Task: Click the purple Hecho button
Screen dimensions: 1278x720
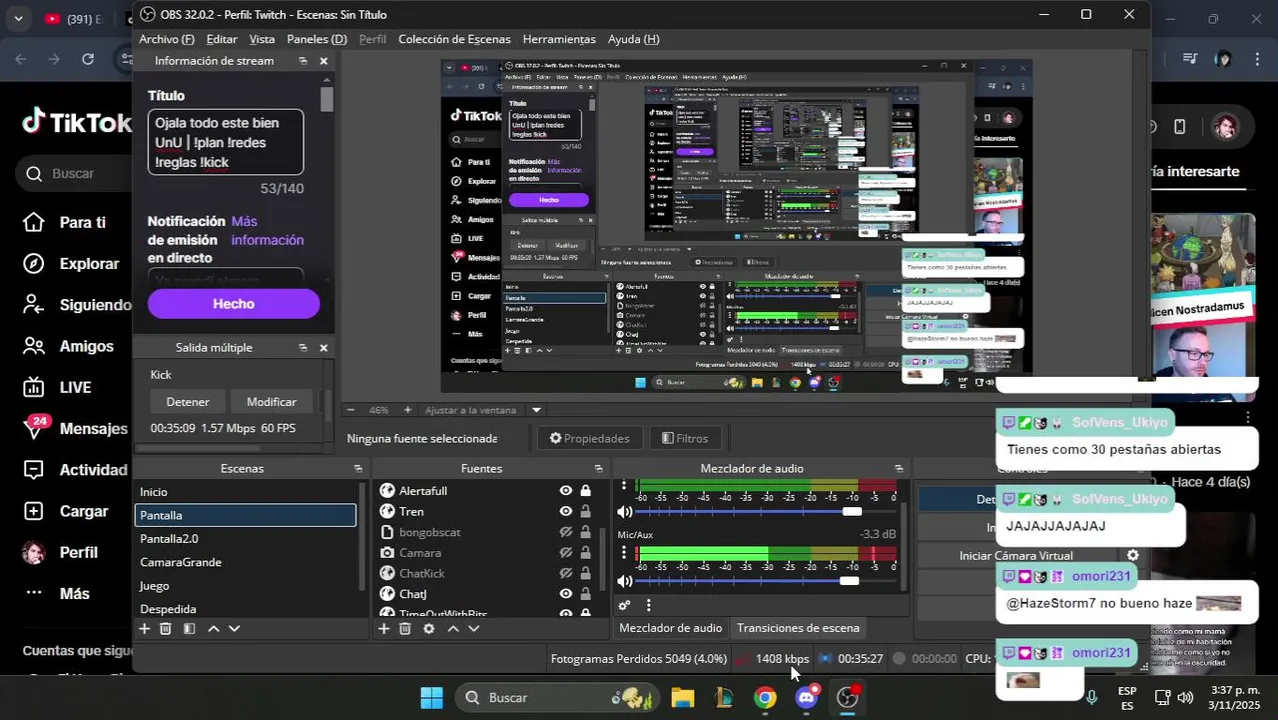Action: 234,304
